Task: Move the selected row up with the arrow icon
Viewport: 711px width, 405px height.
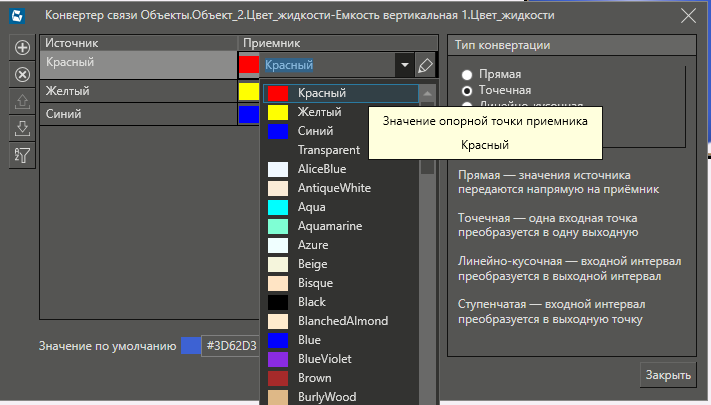Action: pos(22,101)
